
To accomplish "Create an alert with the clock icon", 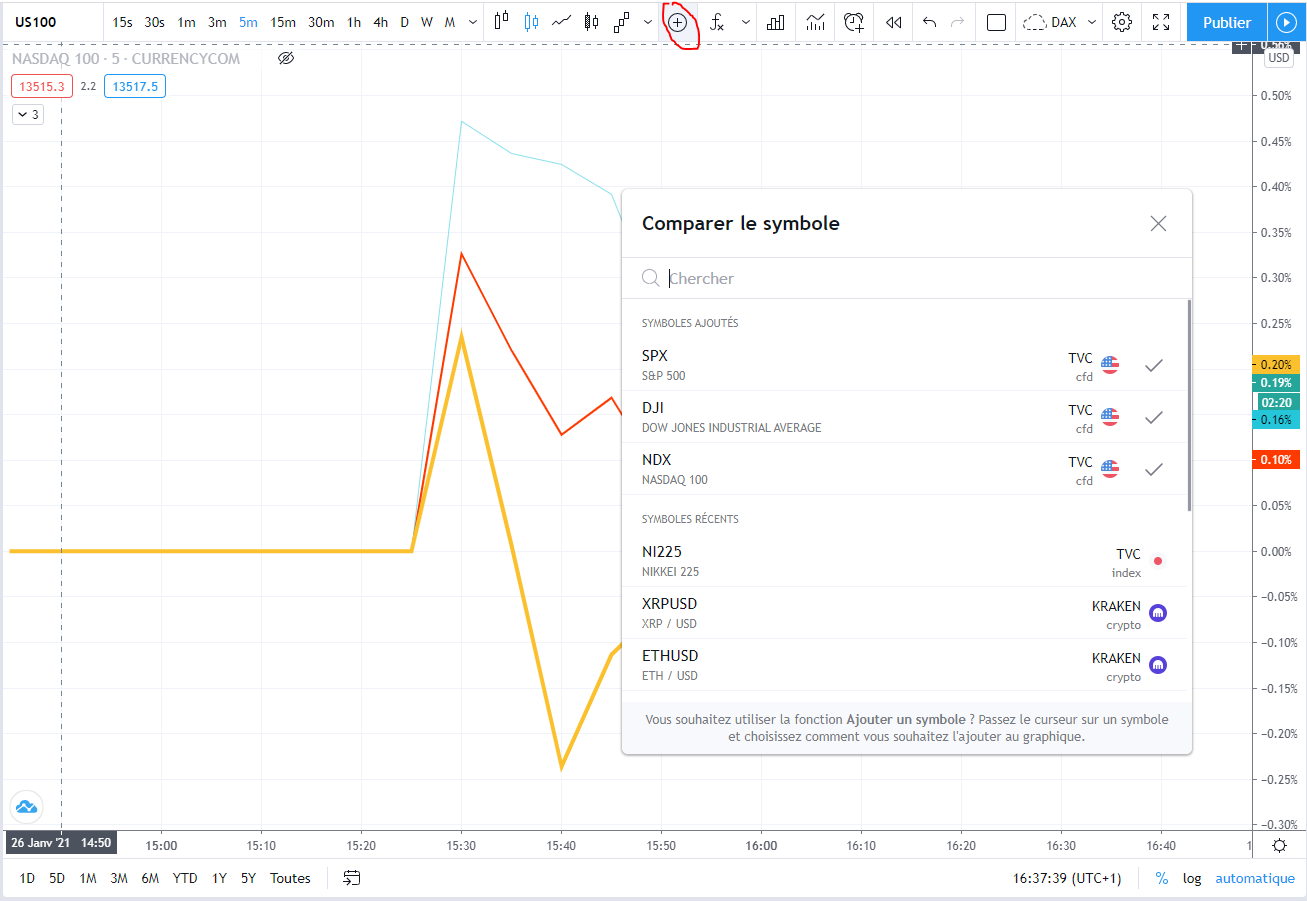I will [x=854, y=22].
